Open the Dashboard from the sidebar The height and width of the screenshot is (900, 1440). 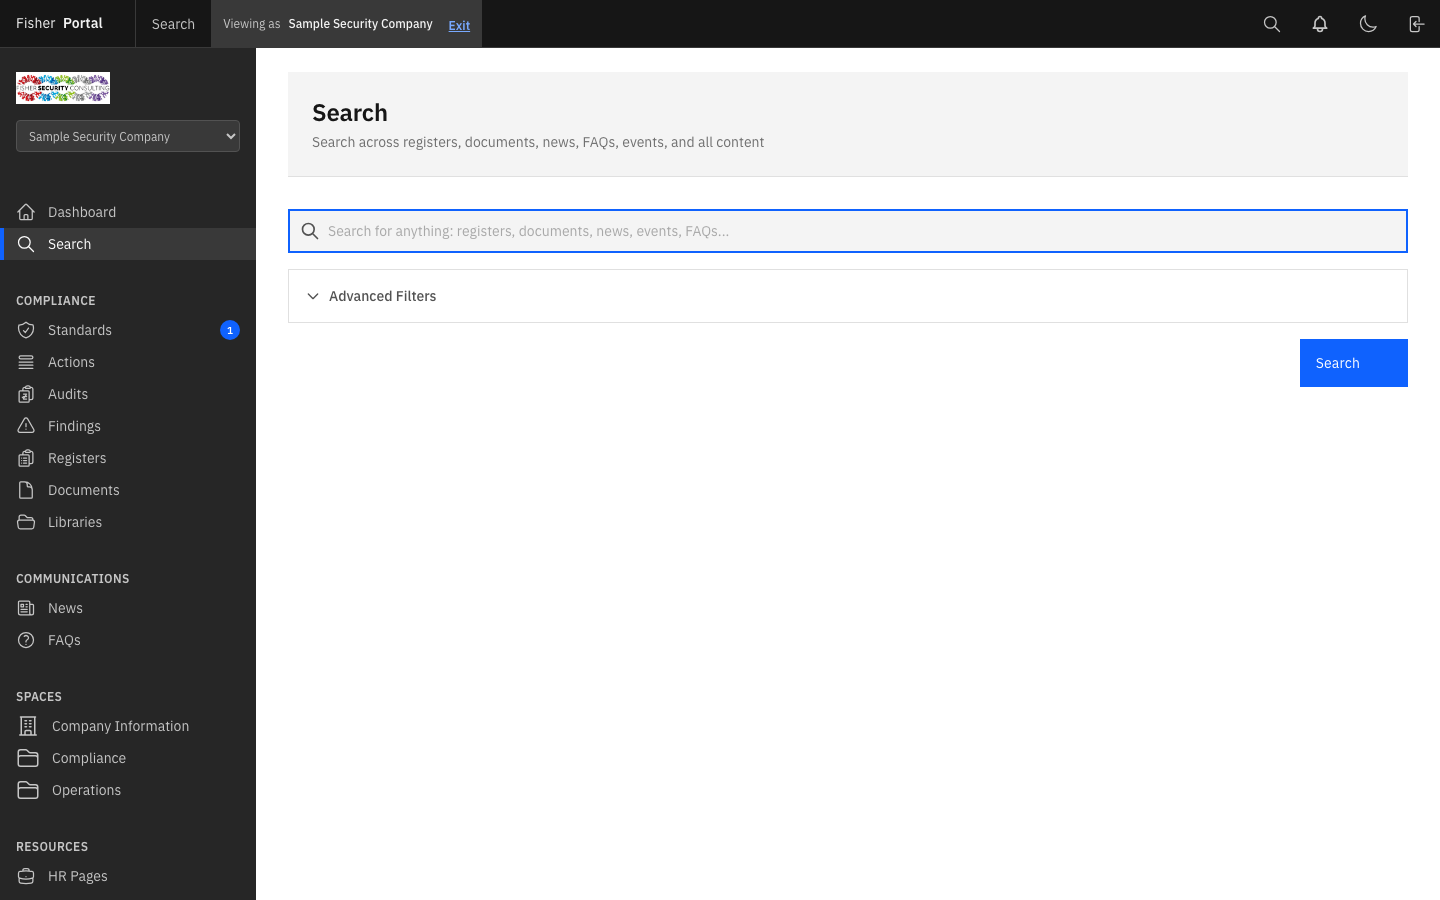[82, 212]
